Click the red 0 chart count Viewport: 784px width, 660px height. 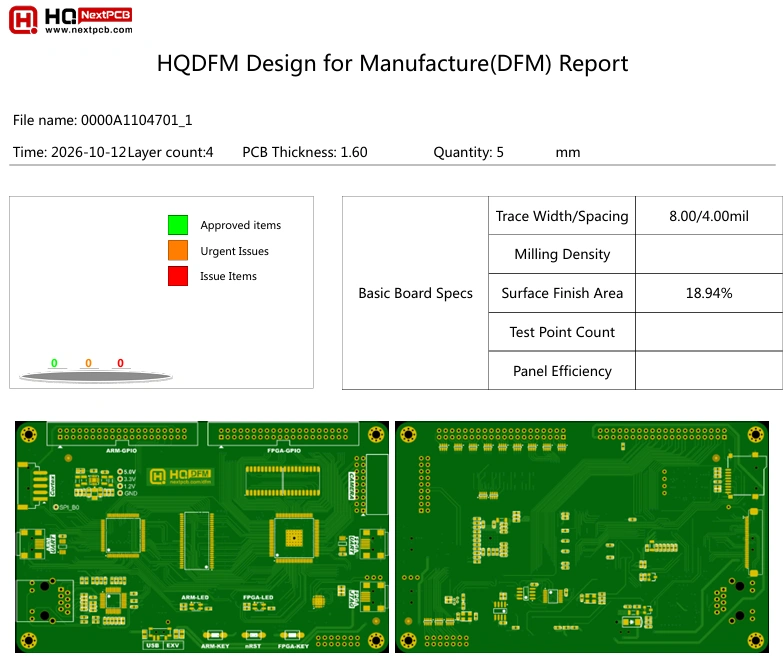pyautogui.click(x=120, y=363)
